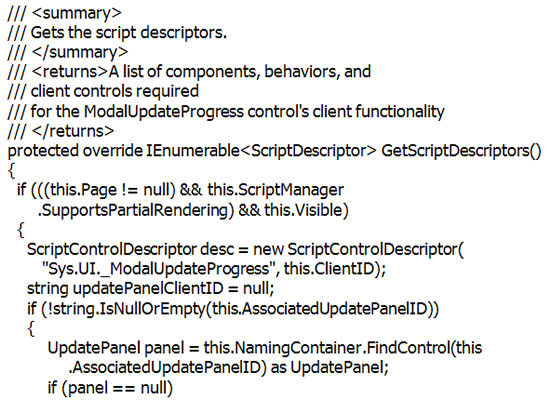Viewport: 550px width, 400px height.
Task: Click 'this.ScriptManager' in the if condition
Action: pyautogui.click(x=275, y=190)
